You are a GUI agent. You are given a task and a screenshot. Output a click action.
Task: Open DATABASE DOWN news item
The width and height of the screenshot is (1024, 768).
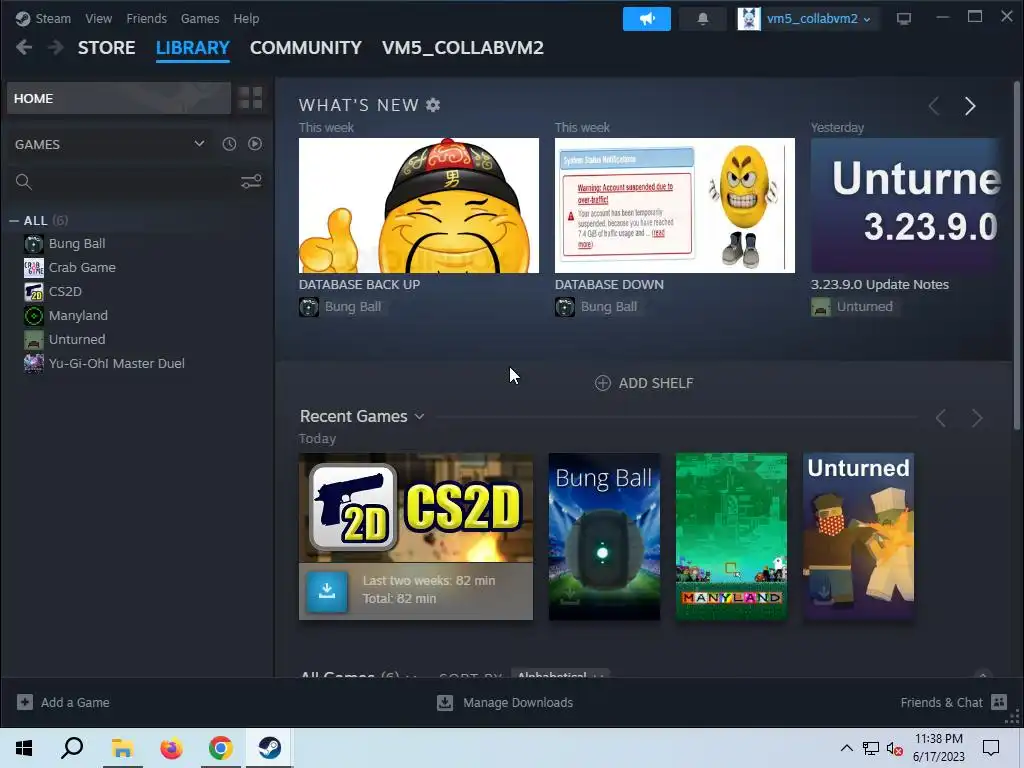click(x=675, y=205)
